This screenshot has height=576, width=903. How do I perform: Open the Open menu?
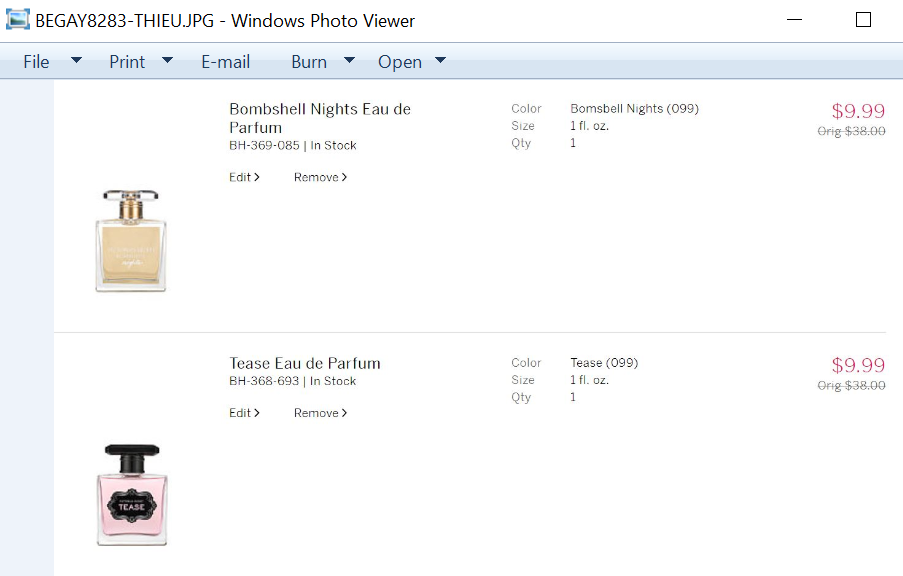tap(400, 62)
